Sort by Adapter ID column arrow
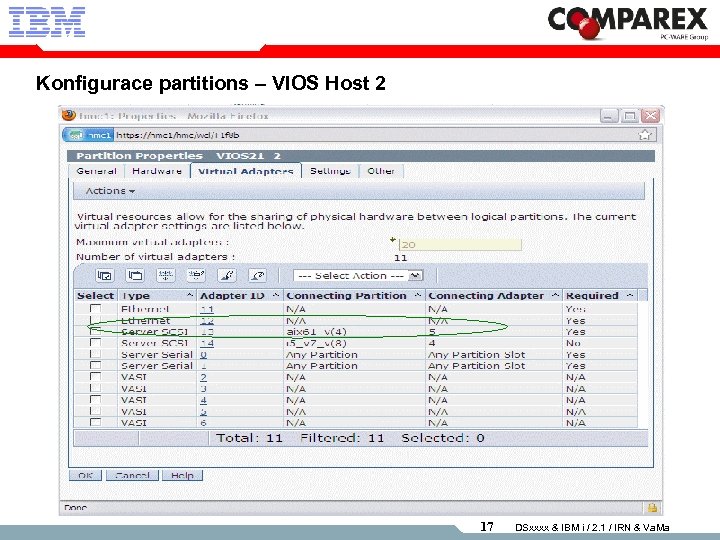 [276, 295]
